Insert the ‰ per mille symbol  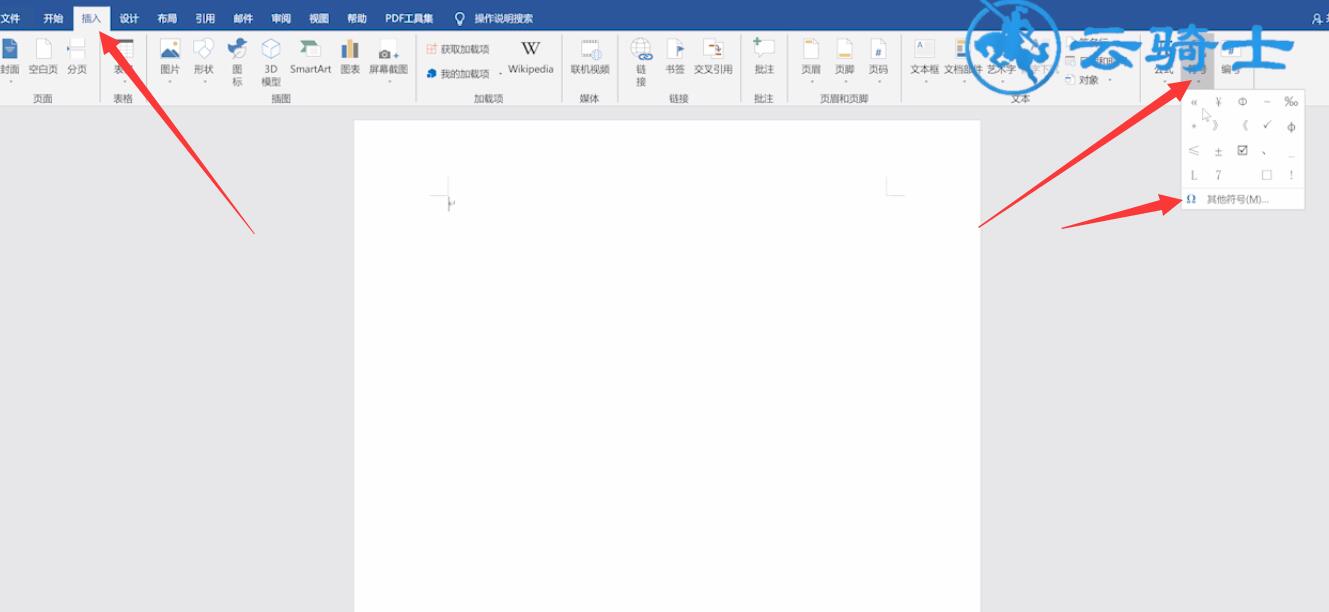pos(1291,101)
